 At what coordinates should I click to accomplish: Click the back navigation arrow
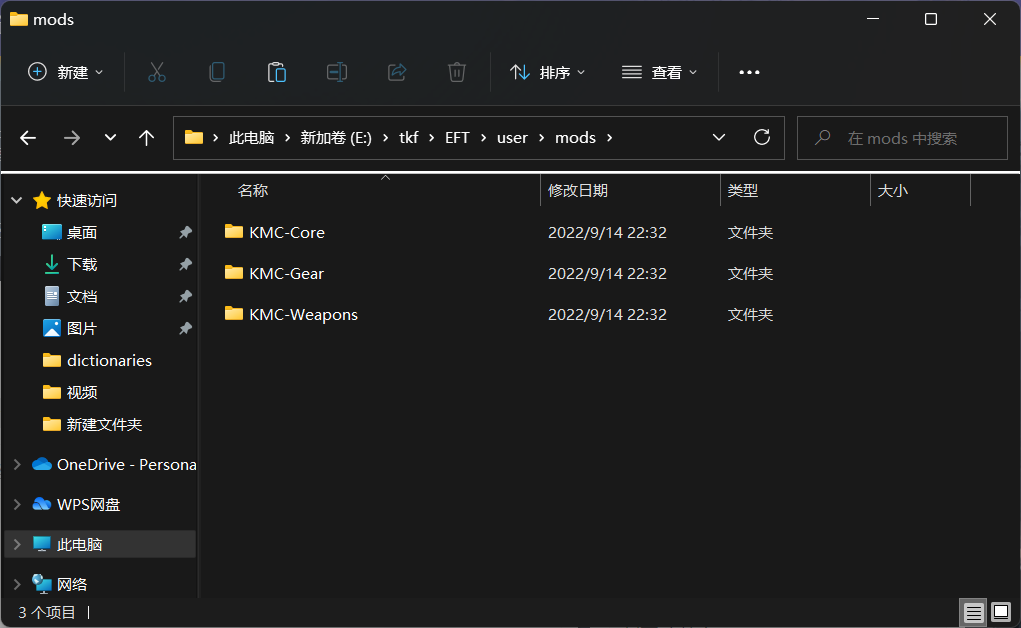pos(28,137)
